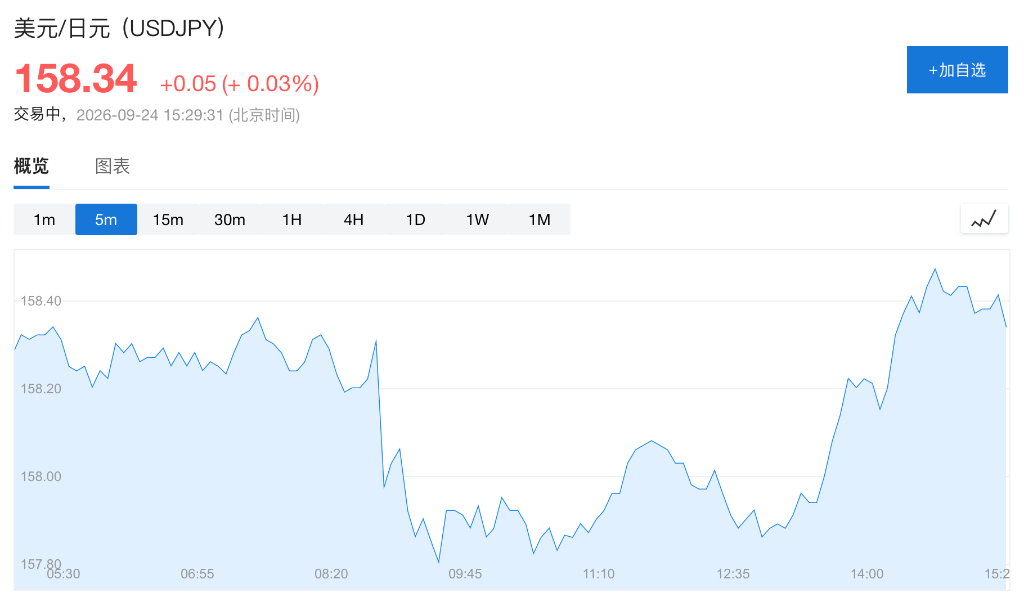Open the 概览 tab
The height and width of the screenshot is (604, 1024).
(31, 166)
